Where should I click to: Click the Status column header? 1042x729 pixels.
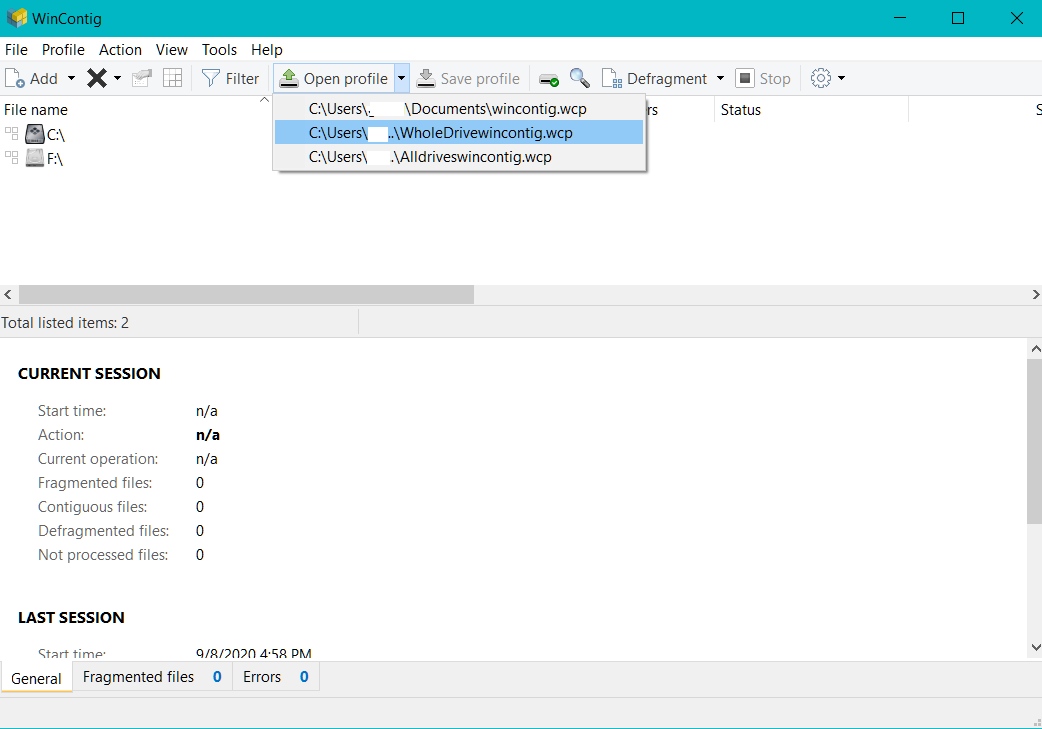[740, 110]
